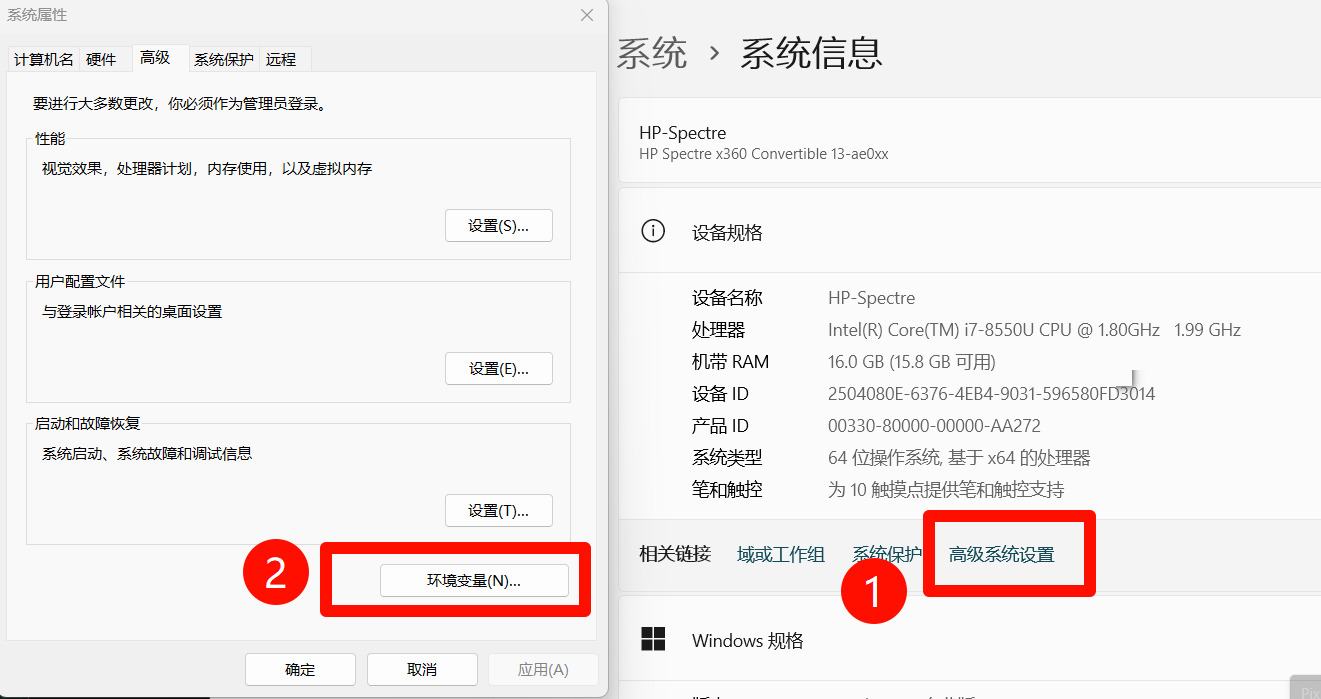
Task: Click the 相关链接 label
Action: 675,554
